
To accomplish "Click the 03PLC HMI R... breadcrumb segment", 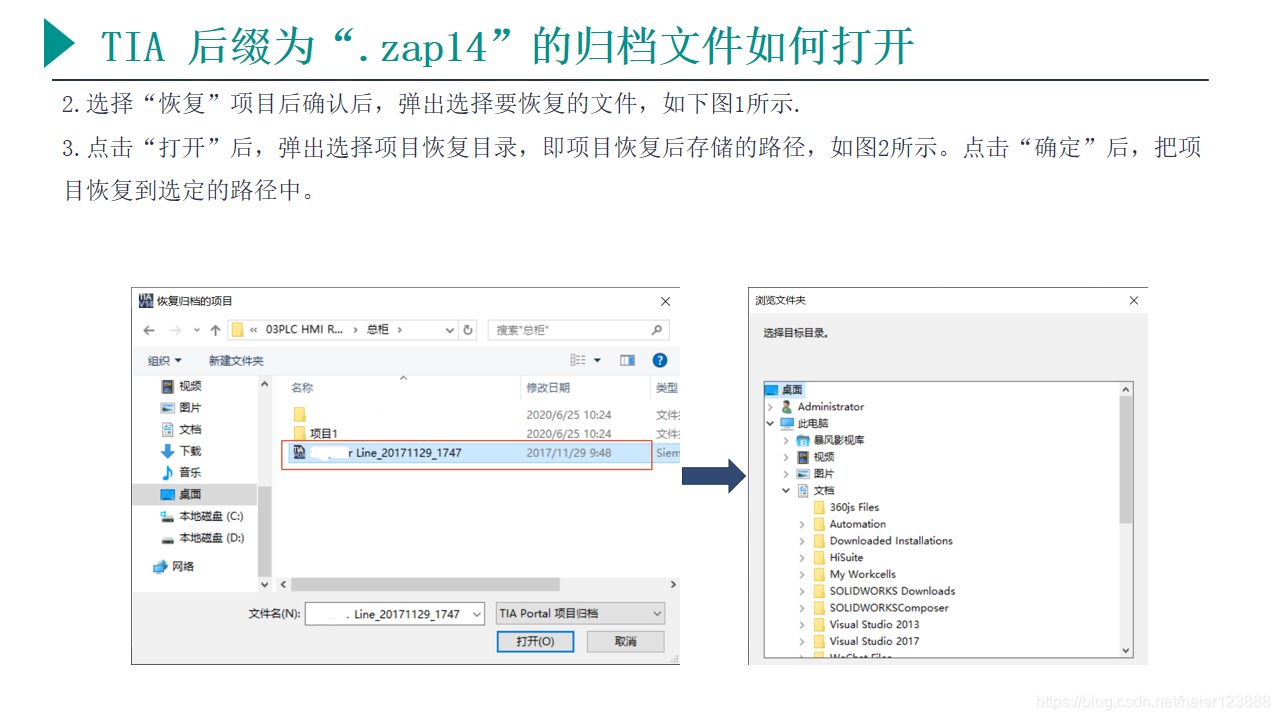I will pos(304,329).
